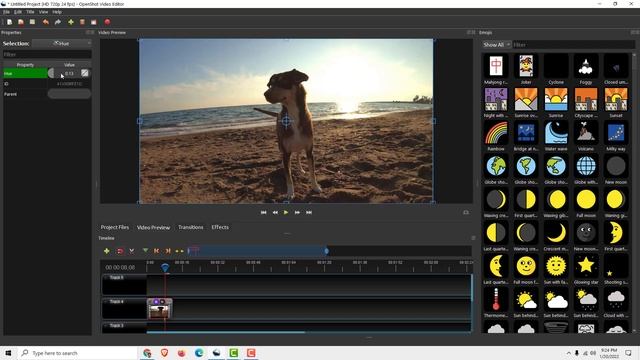Open the Track 4 menu arrow
640x360 pixels.
[106, 302]
